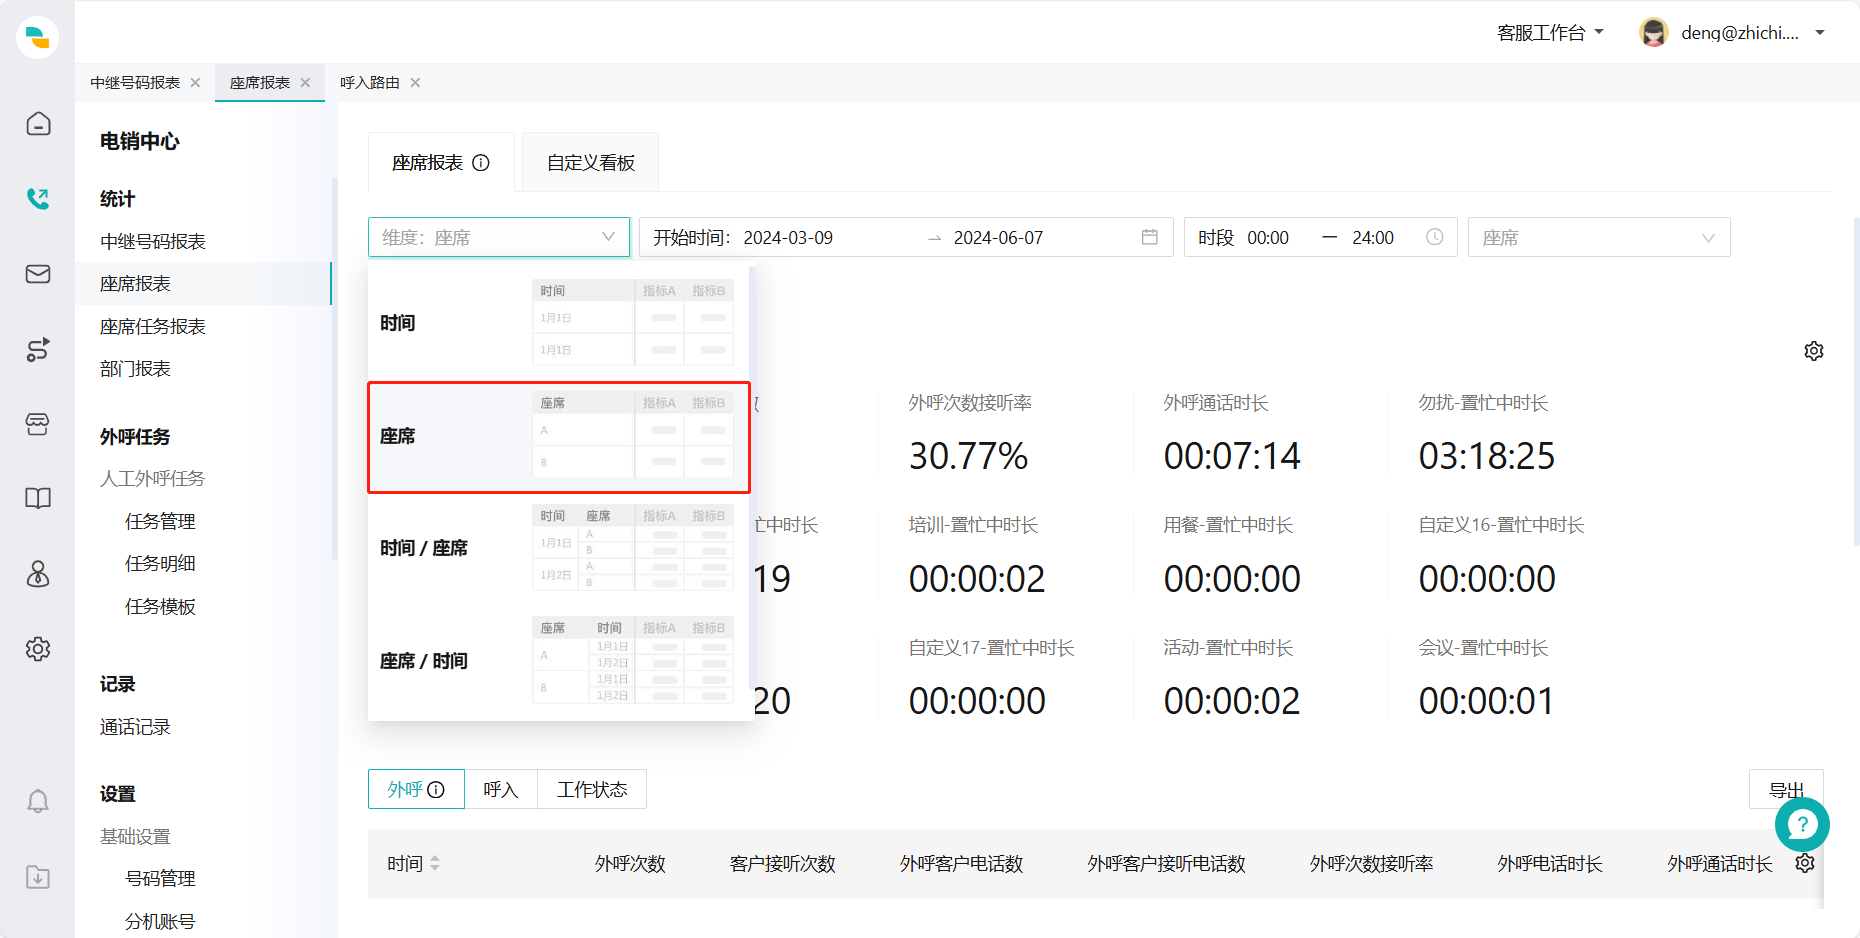Choose the 座席 / 时间 dimension option

pyautogui.click(x=559, y=661)
